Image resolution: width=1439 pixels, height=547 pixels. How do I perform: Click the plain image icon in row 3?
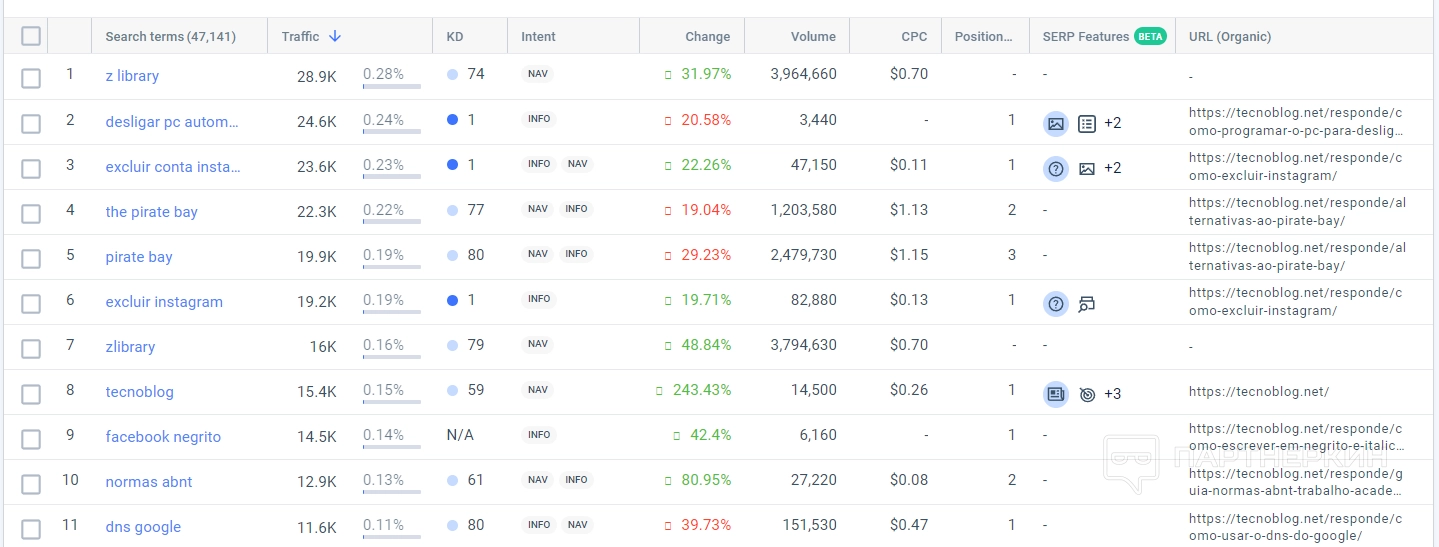tap(1087, 168)
